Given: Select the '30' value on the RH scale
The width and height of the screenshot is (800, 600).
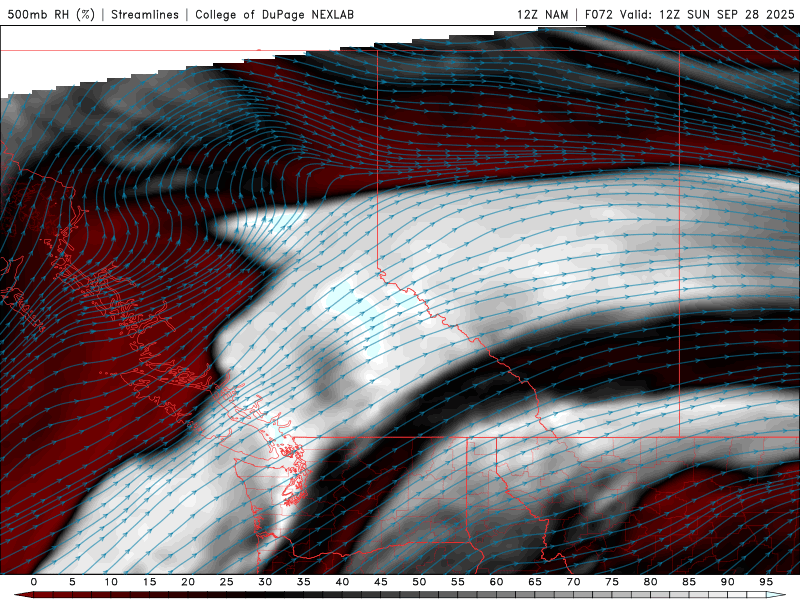Looking at the screenshot, I should [265, 582].
